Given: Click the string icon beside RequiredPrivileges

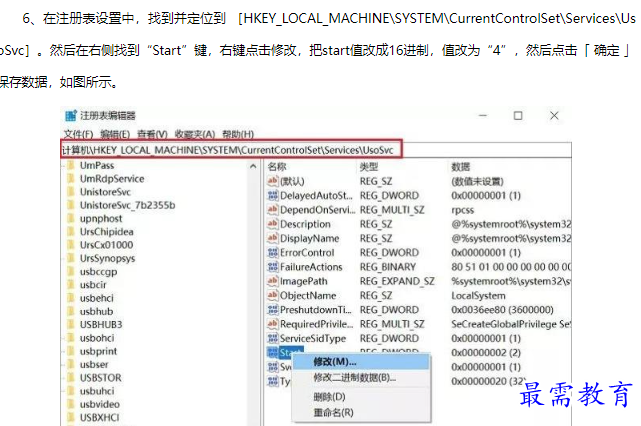Looking at the screenshot, I should (273, 324).
